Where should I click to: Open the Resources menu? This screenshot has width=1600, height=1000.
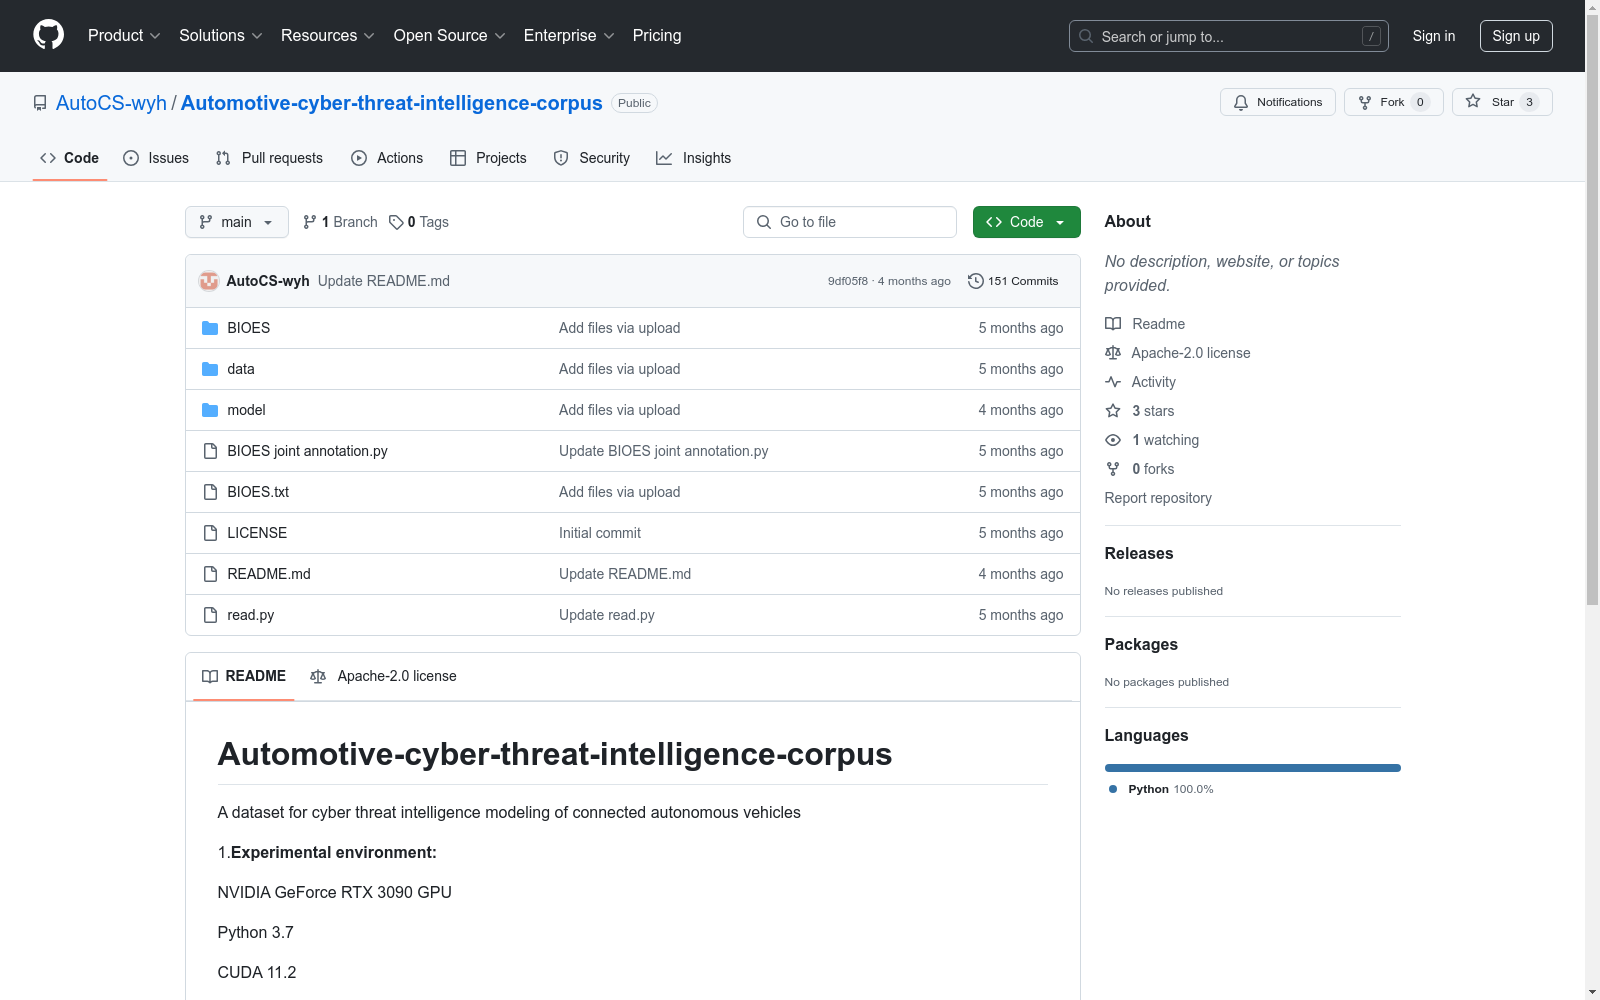[x=328, y=36]
